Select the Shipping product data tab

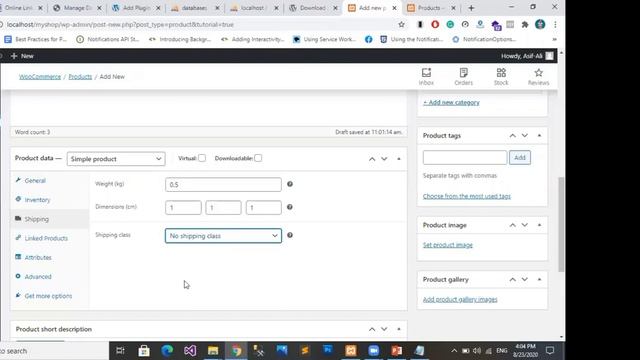tap(36, 219)
